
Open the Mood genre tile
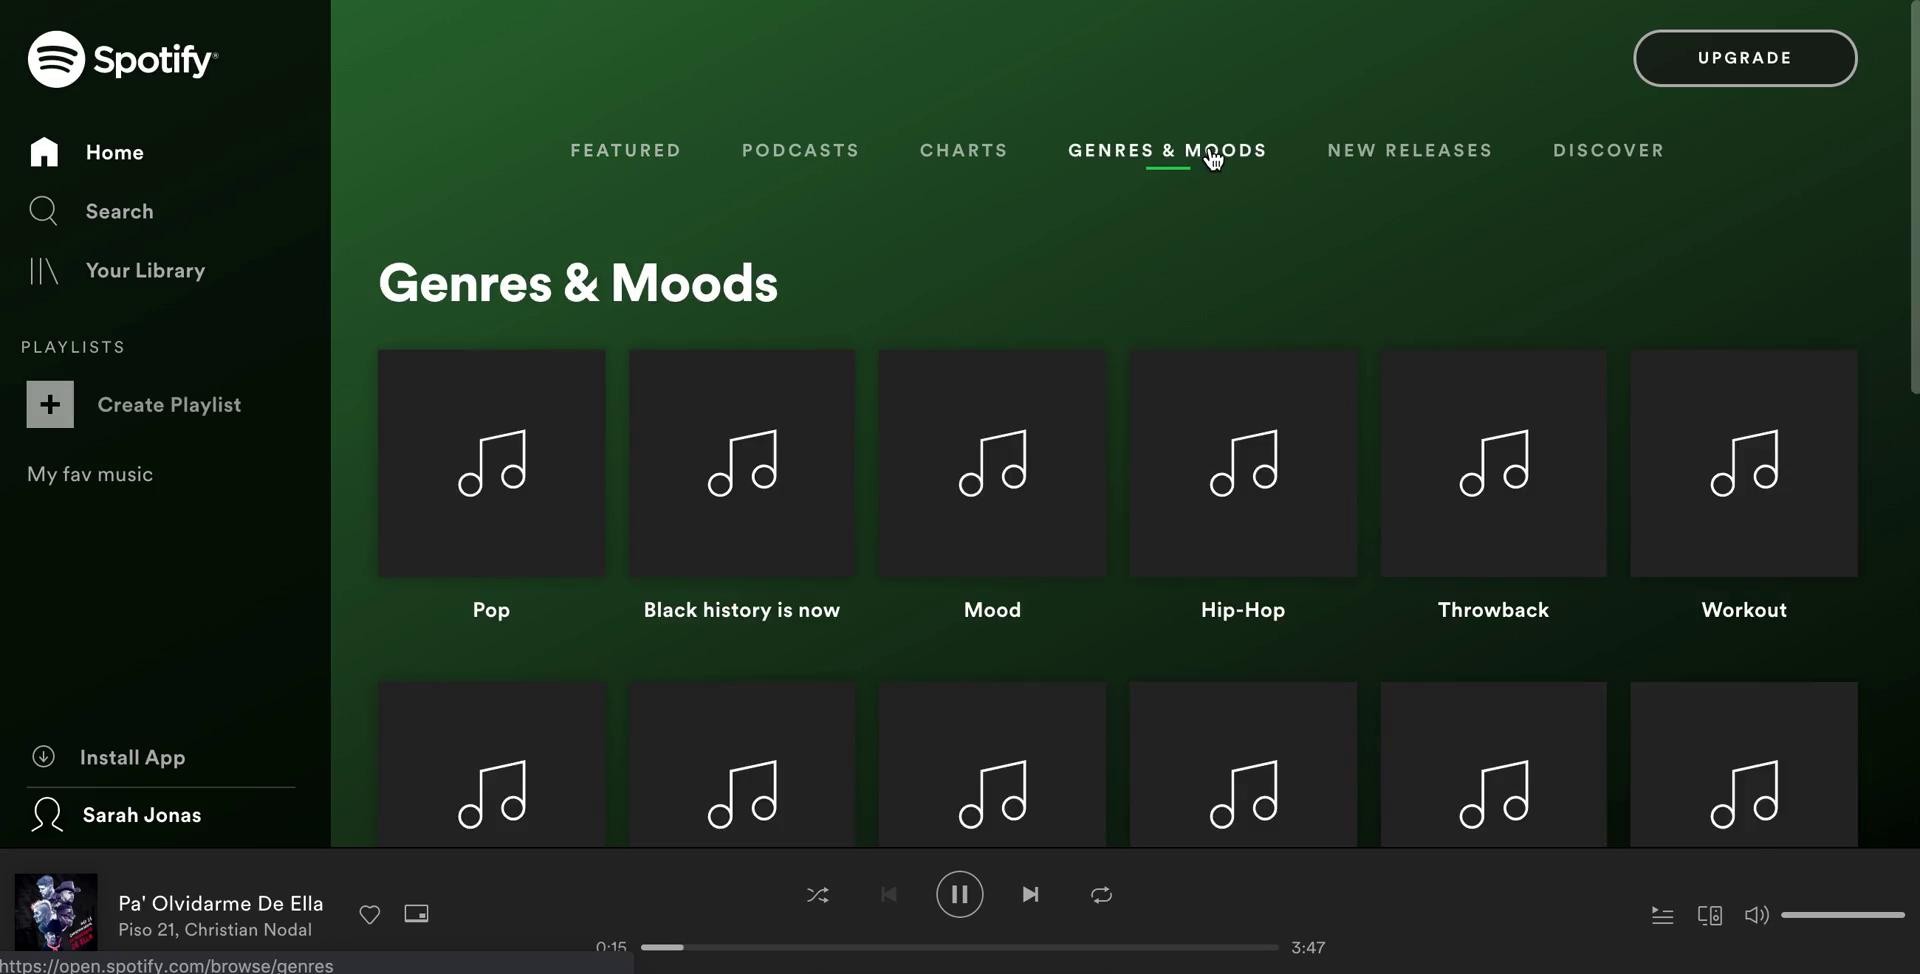992,463
